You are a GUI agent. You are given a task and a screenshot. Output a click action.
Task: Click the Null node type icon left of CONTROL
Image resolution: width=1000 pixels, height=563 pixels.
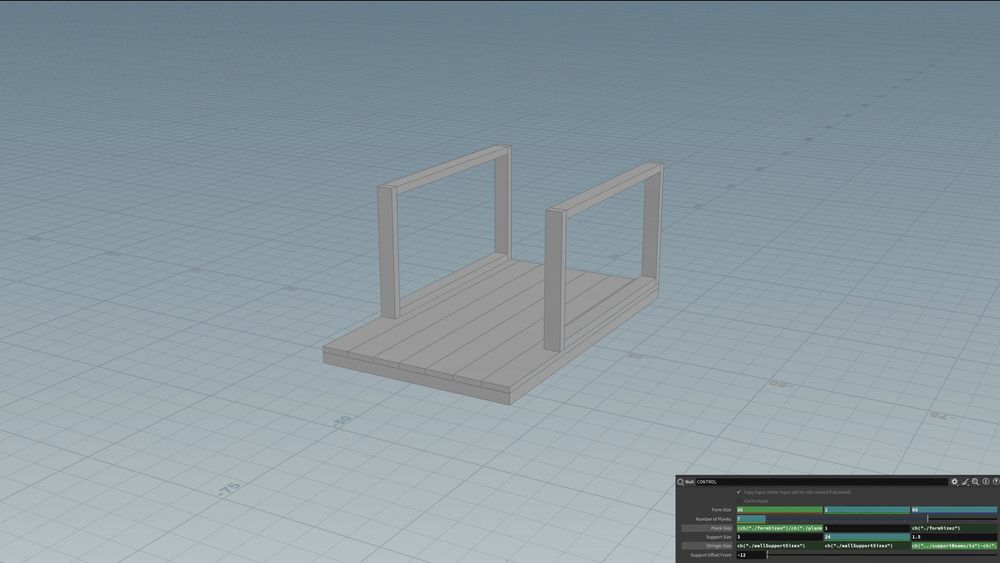coord(680,482)
